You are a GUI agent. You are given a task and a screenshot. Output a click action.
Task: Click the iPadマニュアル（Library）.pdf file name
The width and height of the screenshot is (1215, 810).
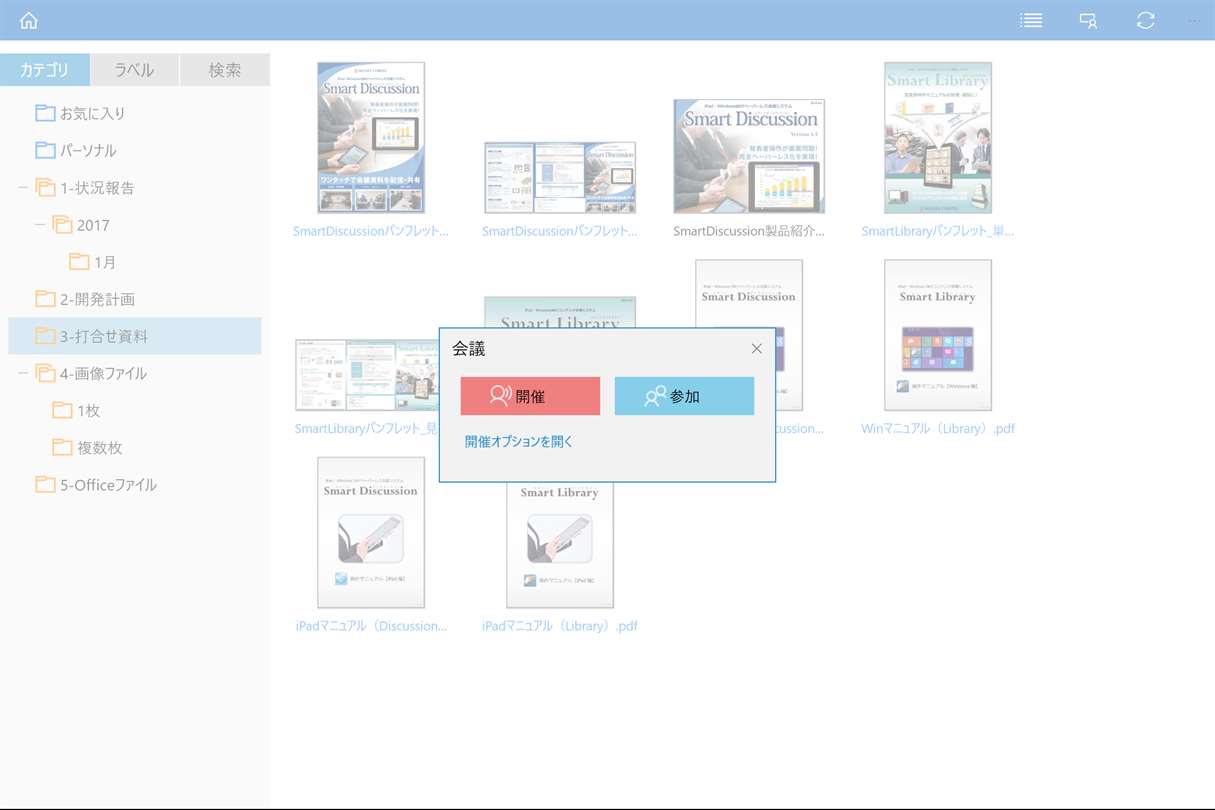[560, 626]
